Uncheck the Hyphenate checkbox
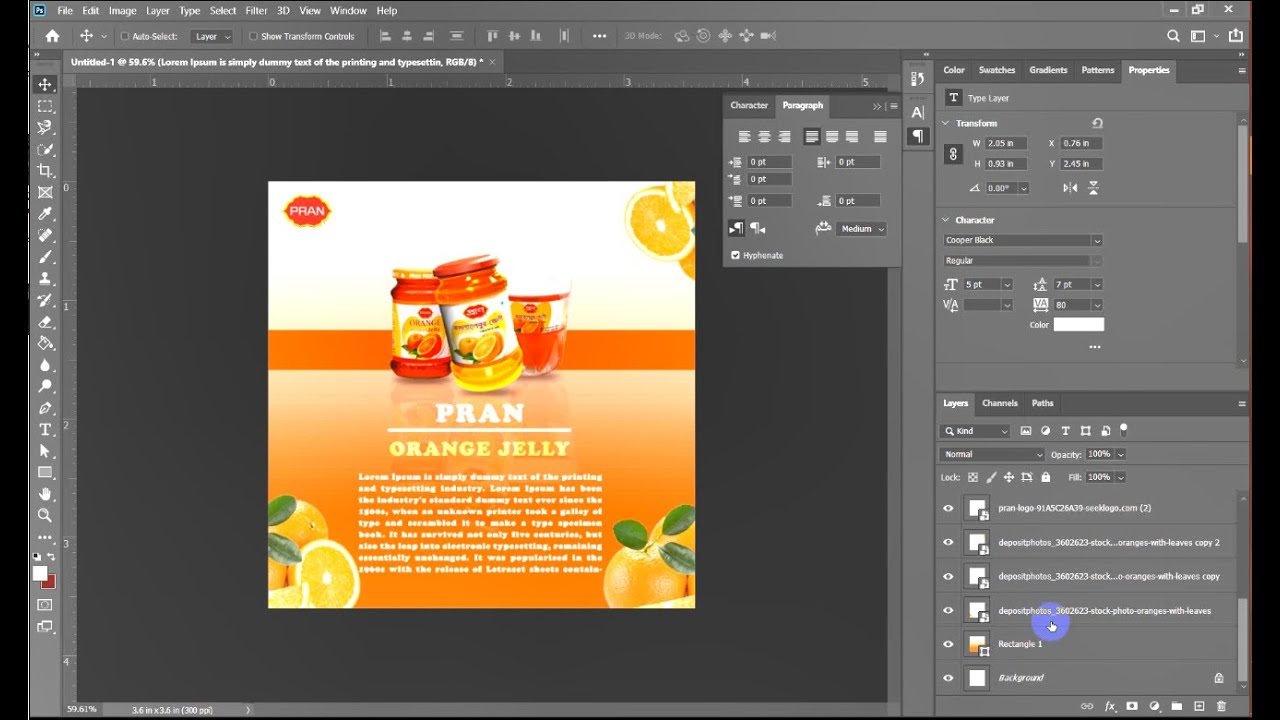This screenshot has height=720, width=1280. point(735,255)
